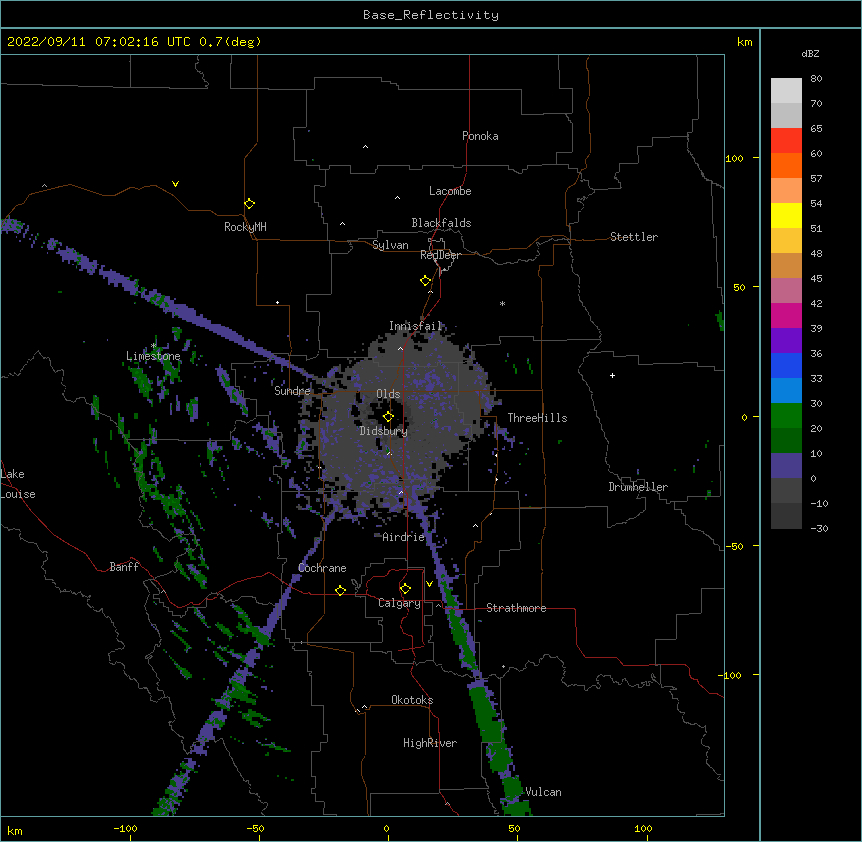
Task: Click the Blackfalds city label
Action: (x=441, y=223)
